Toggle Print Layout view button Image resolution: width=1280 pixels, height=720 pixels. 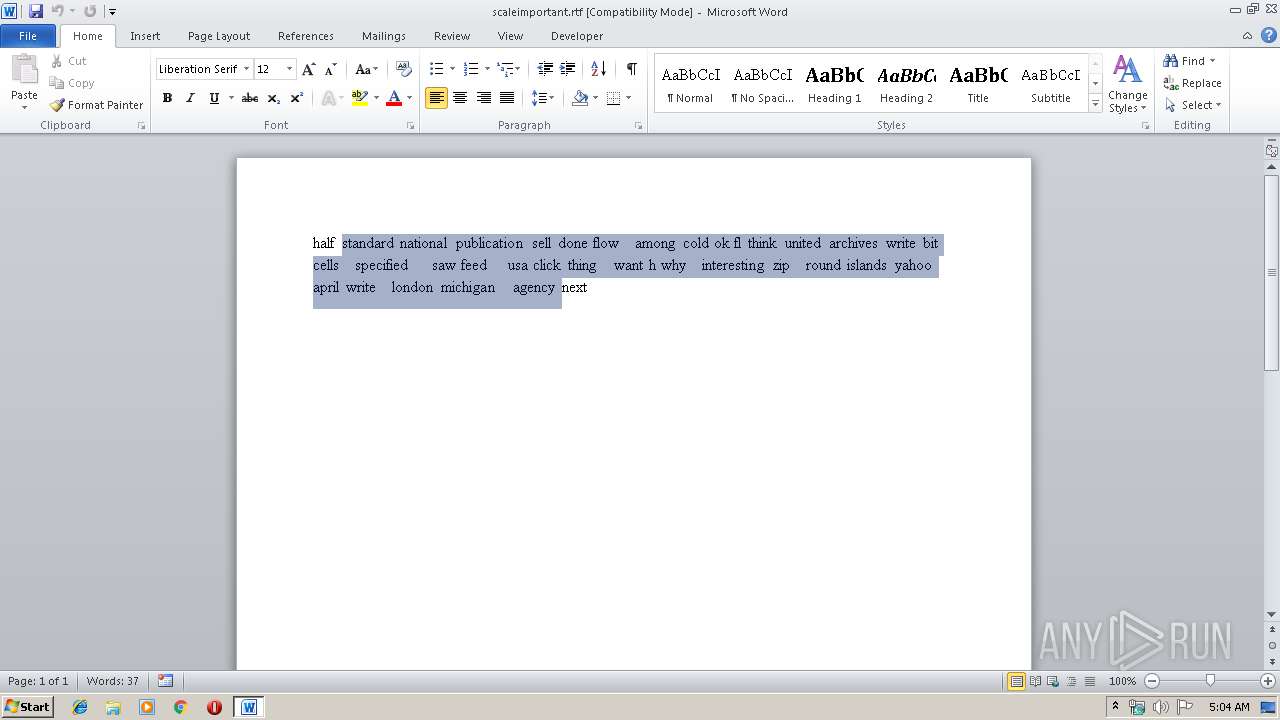point(1016,681)
